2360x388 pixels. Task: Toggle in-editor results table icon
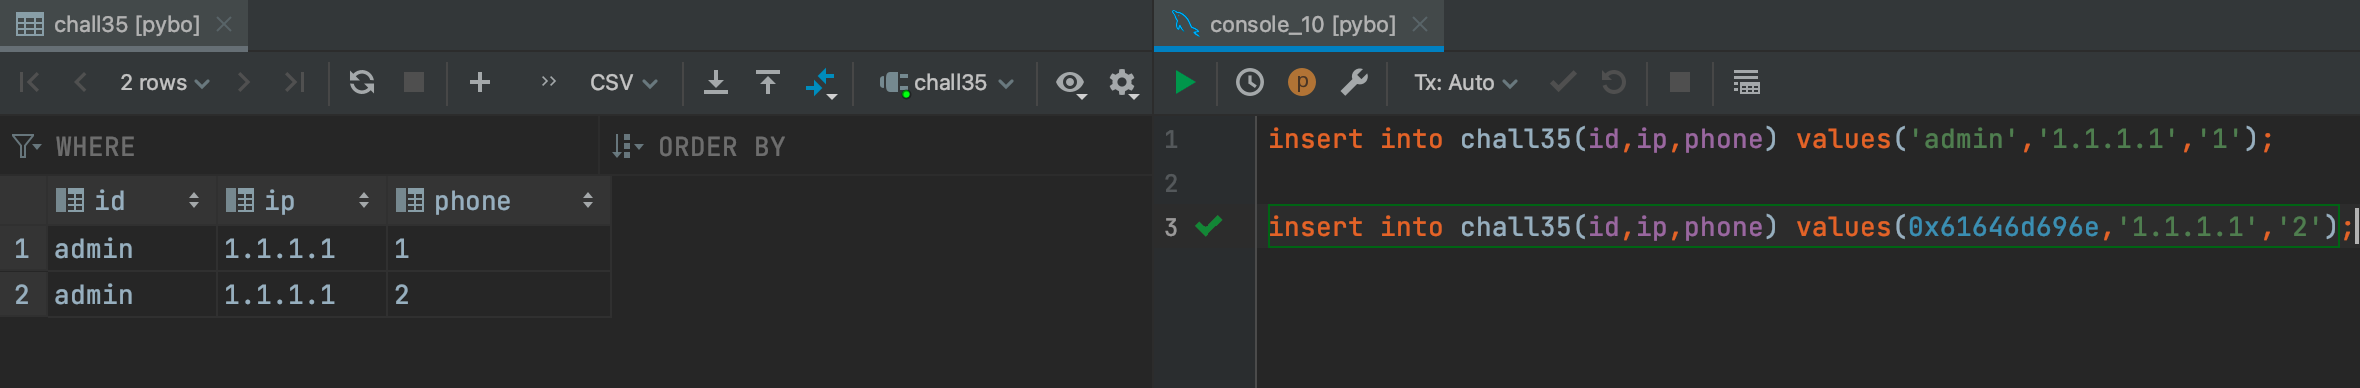(x=1746, y=82)
